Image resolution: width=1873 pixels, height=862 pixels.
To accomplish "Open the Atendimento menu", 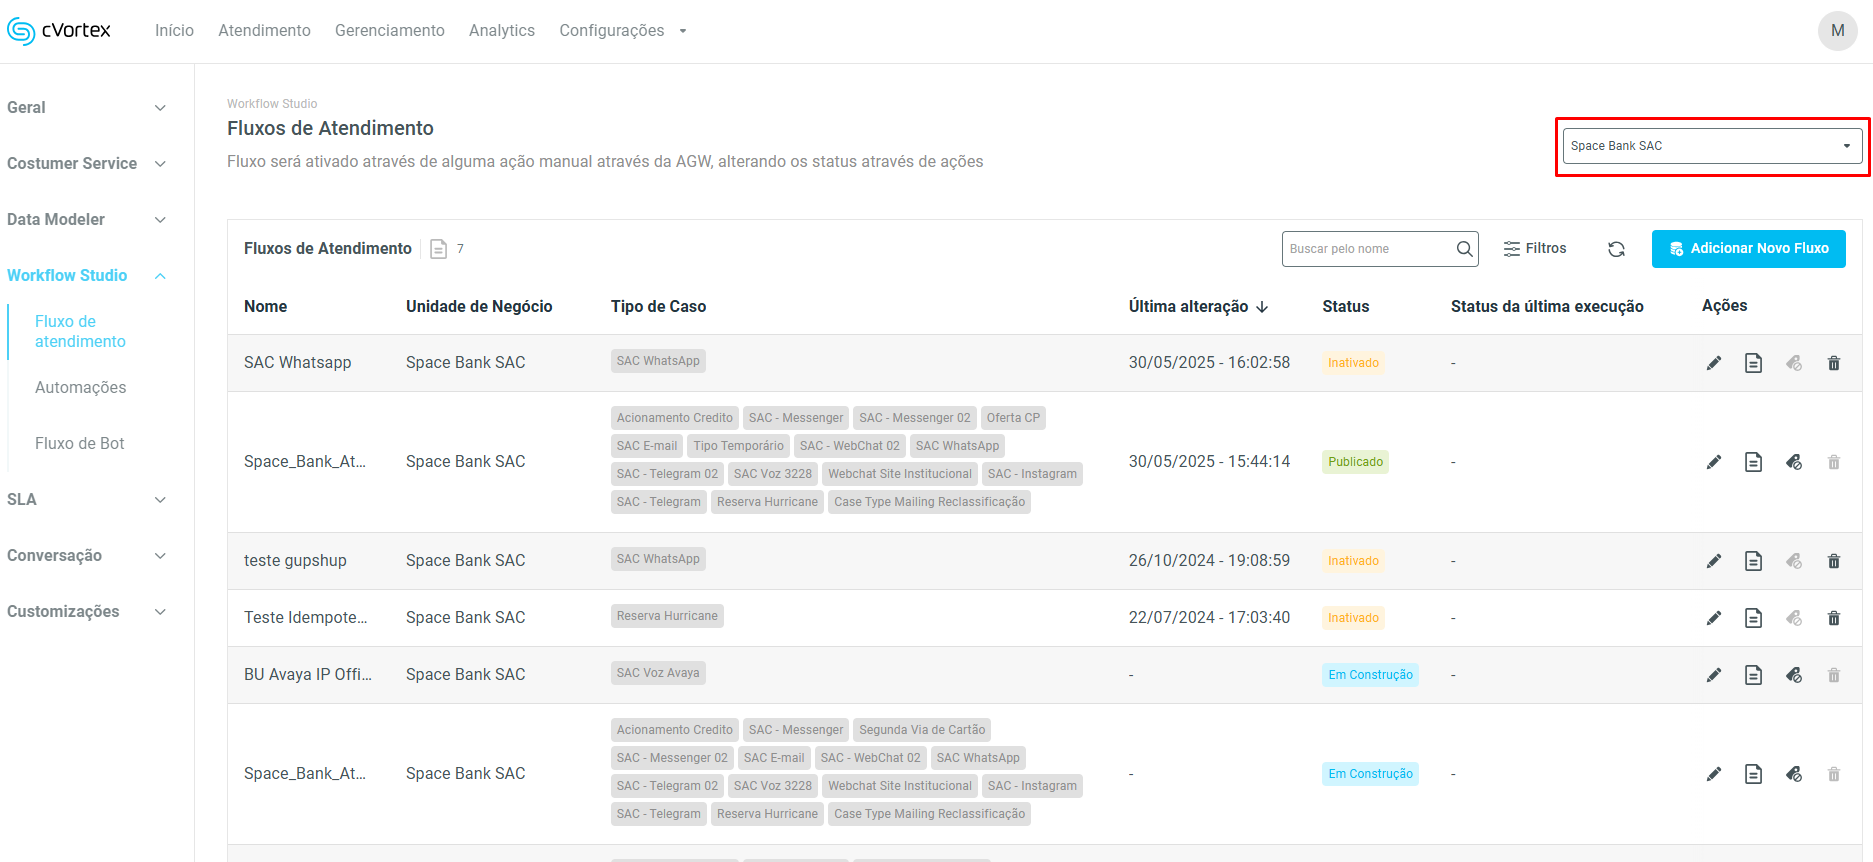I will tap(264, 31).
